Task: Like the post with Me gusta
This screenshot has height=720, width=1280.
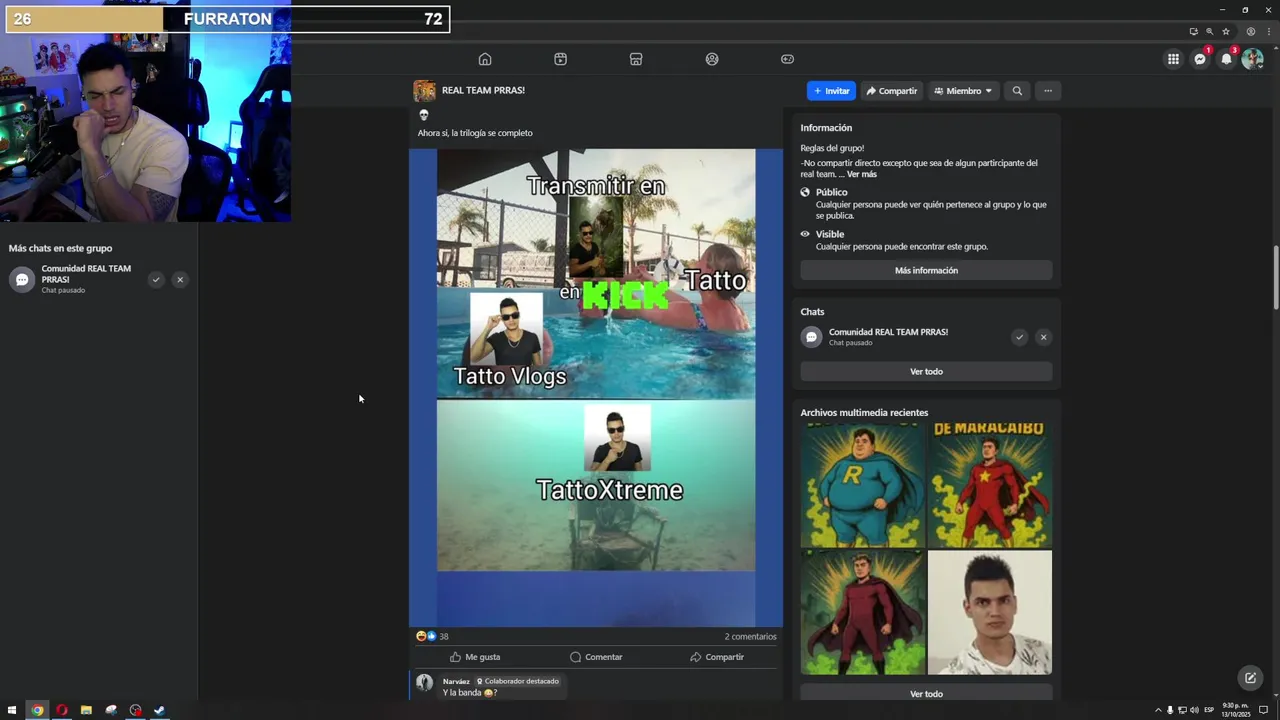Action: [x=475, y=657]
